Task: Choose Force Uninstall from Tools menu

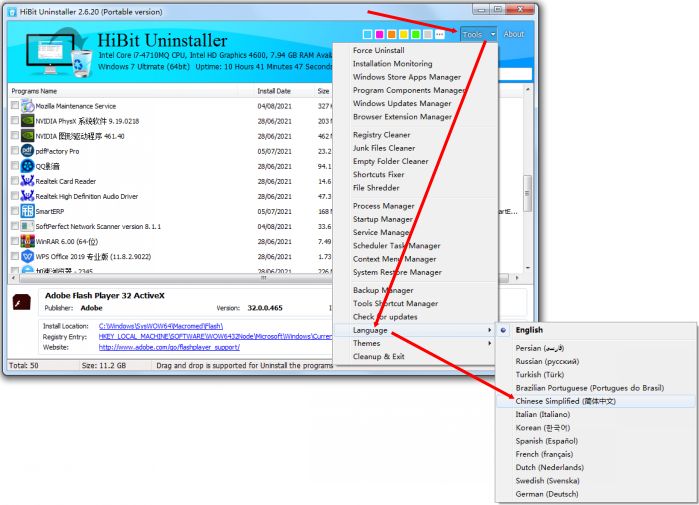Action: pos(378,50)
